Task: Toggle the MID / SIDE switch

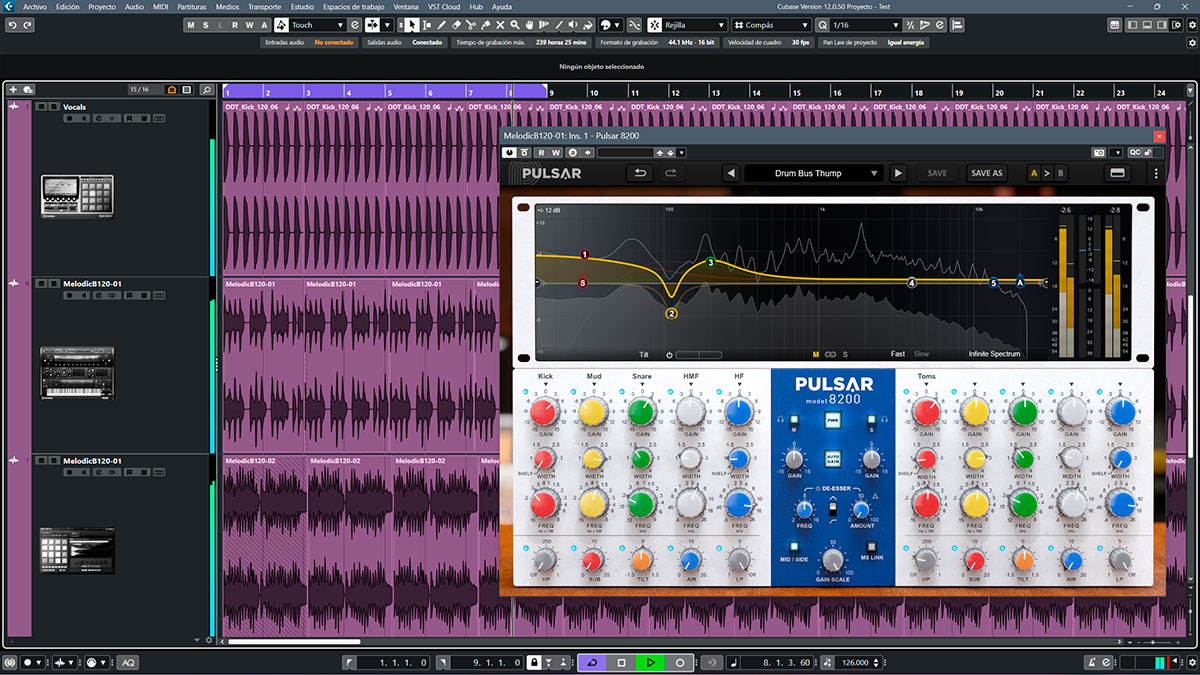Action: click(793, 547)
